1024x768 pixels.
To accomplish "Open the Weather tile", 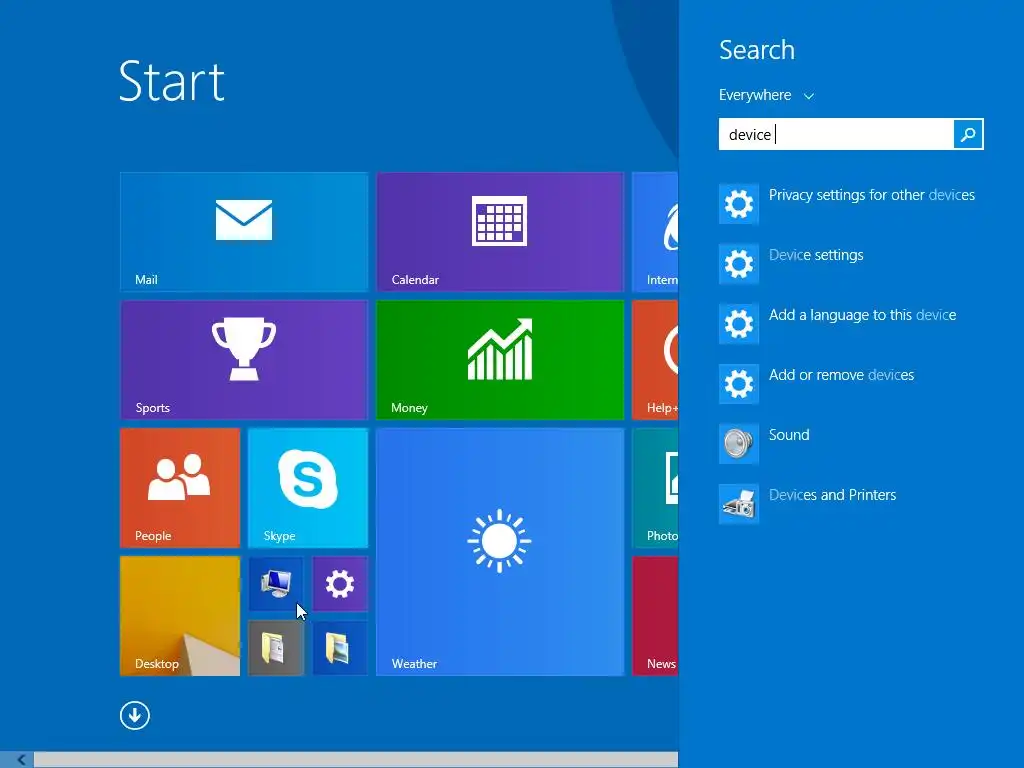I will click(500, 552).
